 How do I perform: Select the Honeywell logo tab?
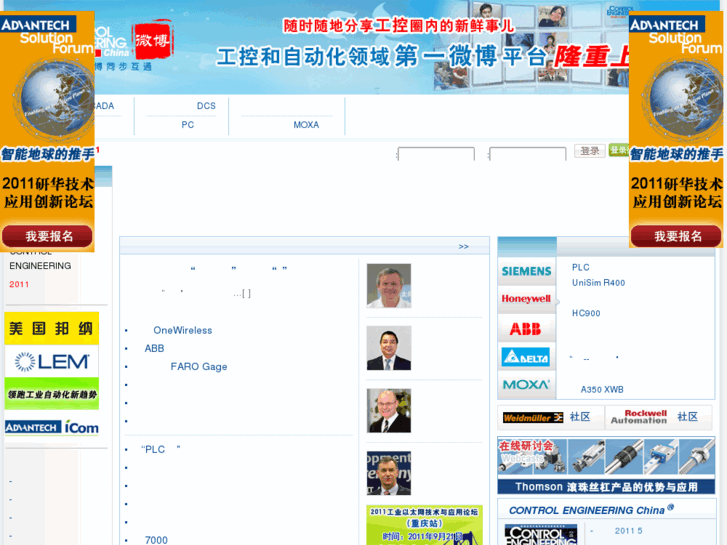pos(526,299)
